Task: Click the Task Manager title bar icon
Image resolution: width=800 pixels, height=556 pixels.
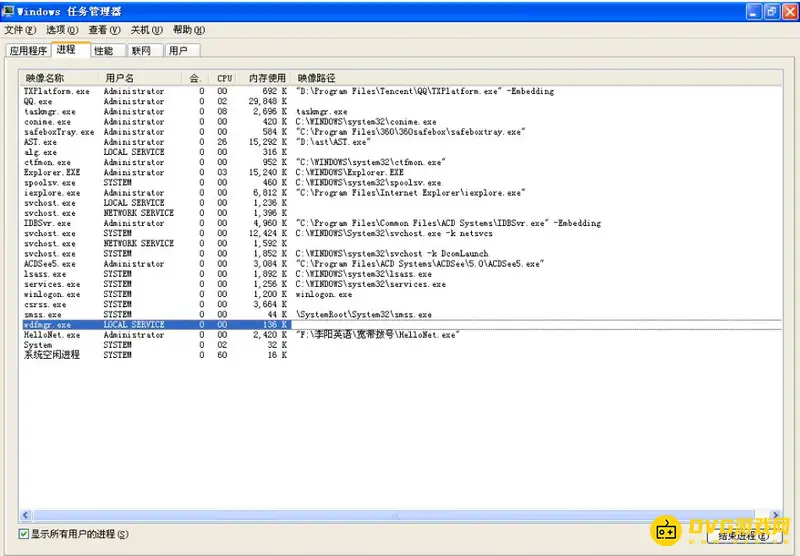Action: (x=10, y=11)
